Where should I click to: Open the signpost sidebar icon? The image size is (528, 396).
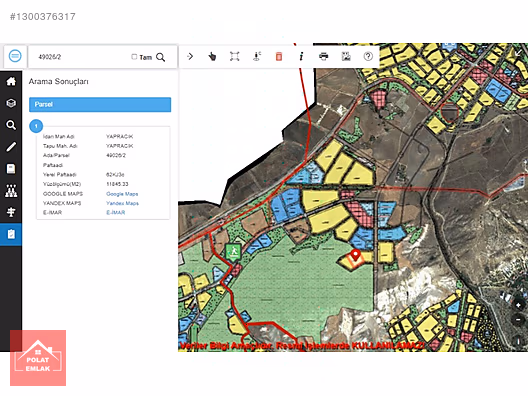[11, 212]
